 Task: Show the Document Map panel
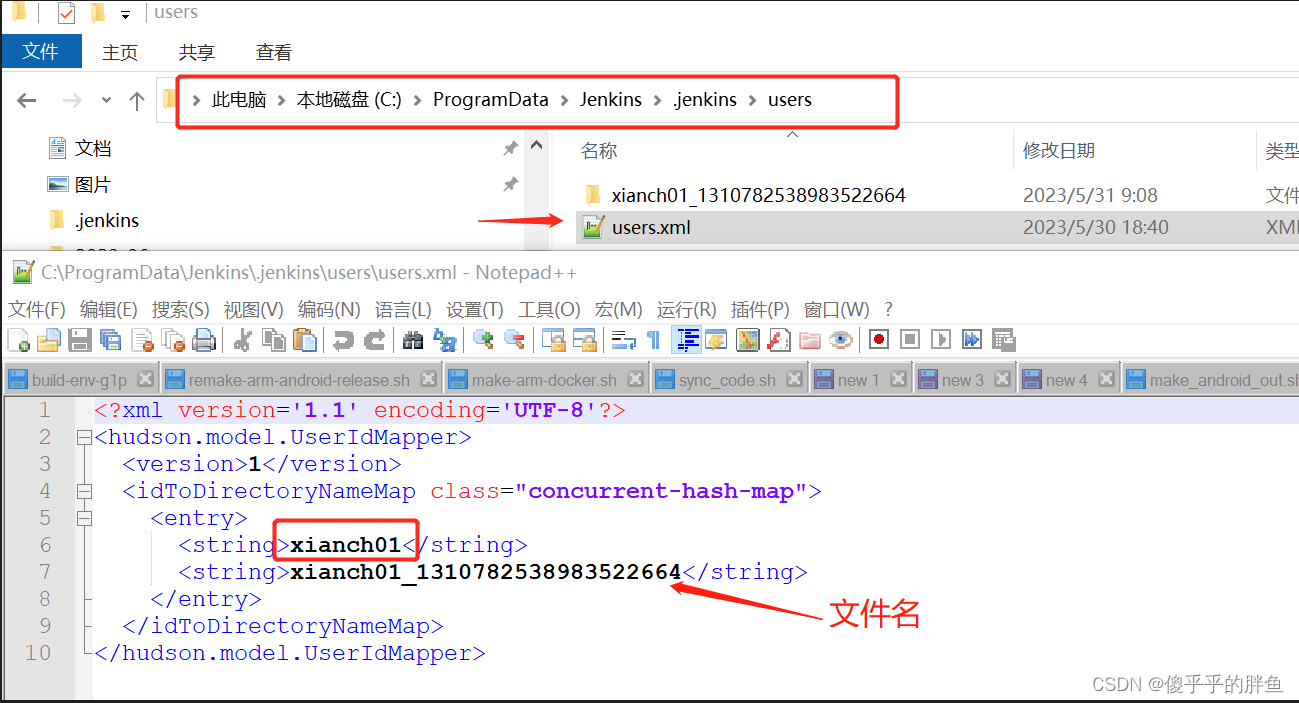(747, 340)
